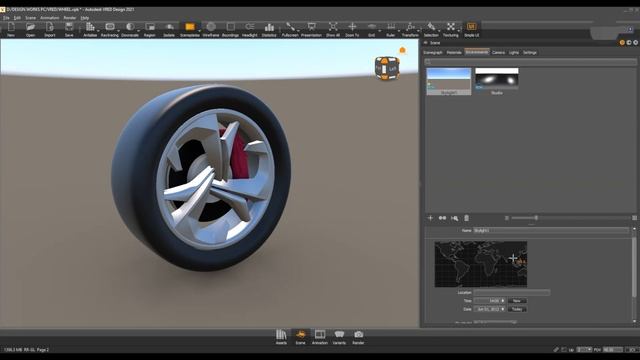Click the Import toolbar icon
640x360 pixels.
point(50,27)
